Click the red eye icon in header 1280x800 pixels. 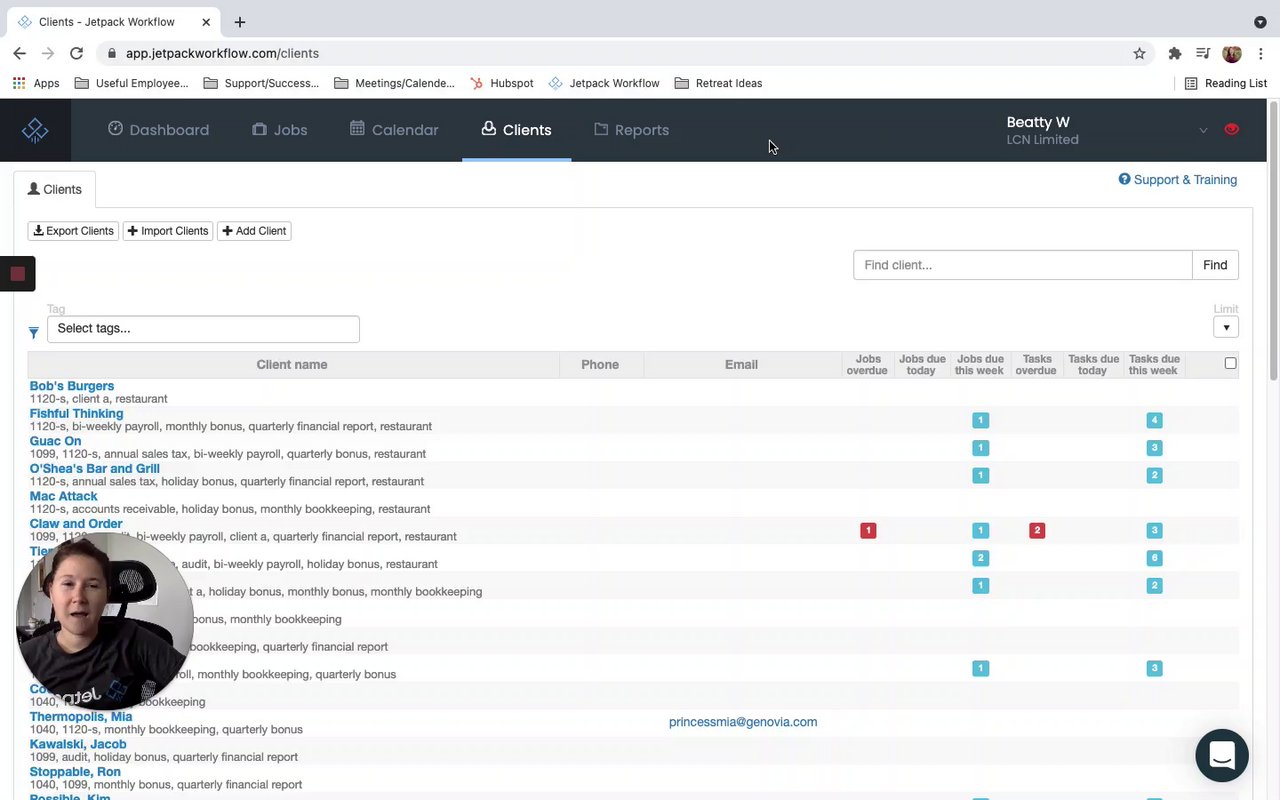point(1231,130)
